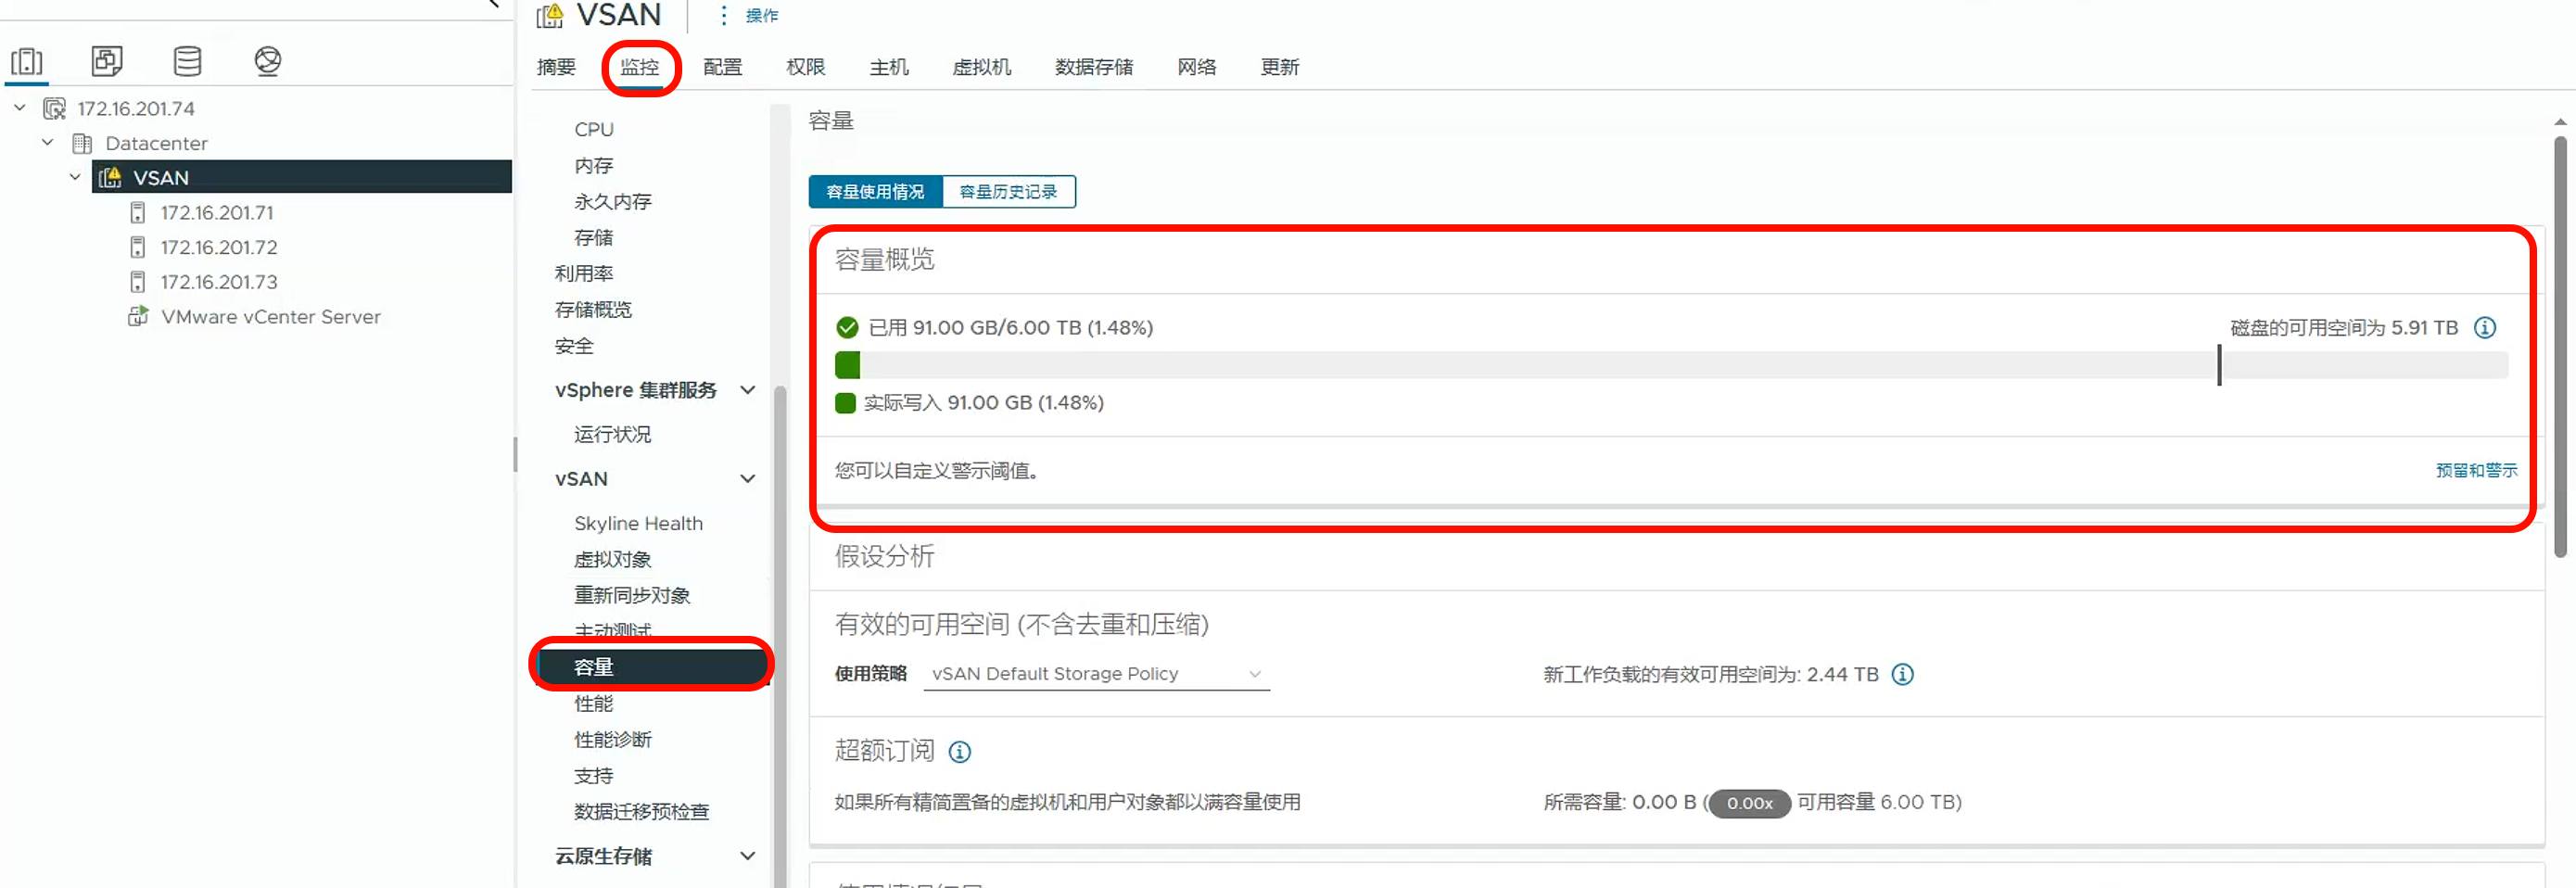The width and height of the screenshot is (2576, 888).
Task: Collapse the 云原生存储 section
Action: 747,856
